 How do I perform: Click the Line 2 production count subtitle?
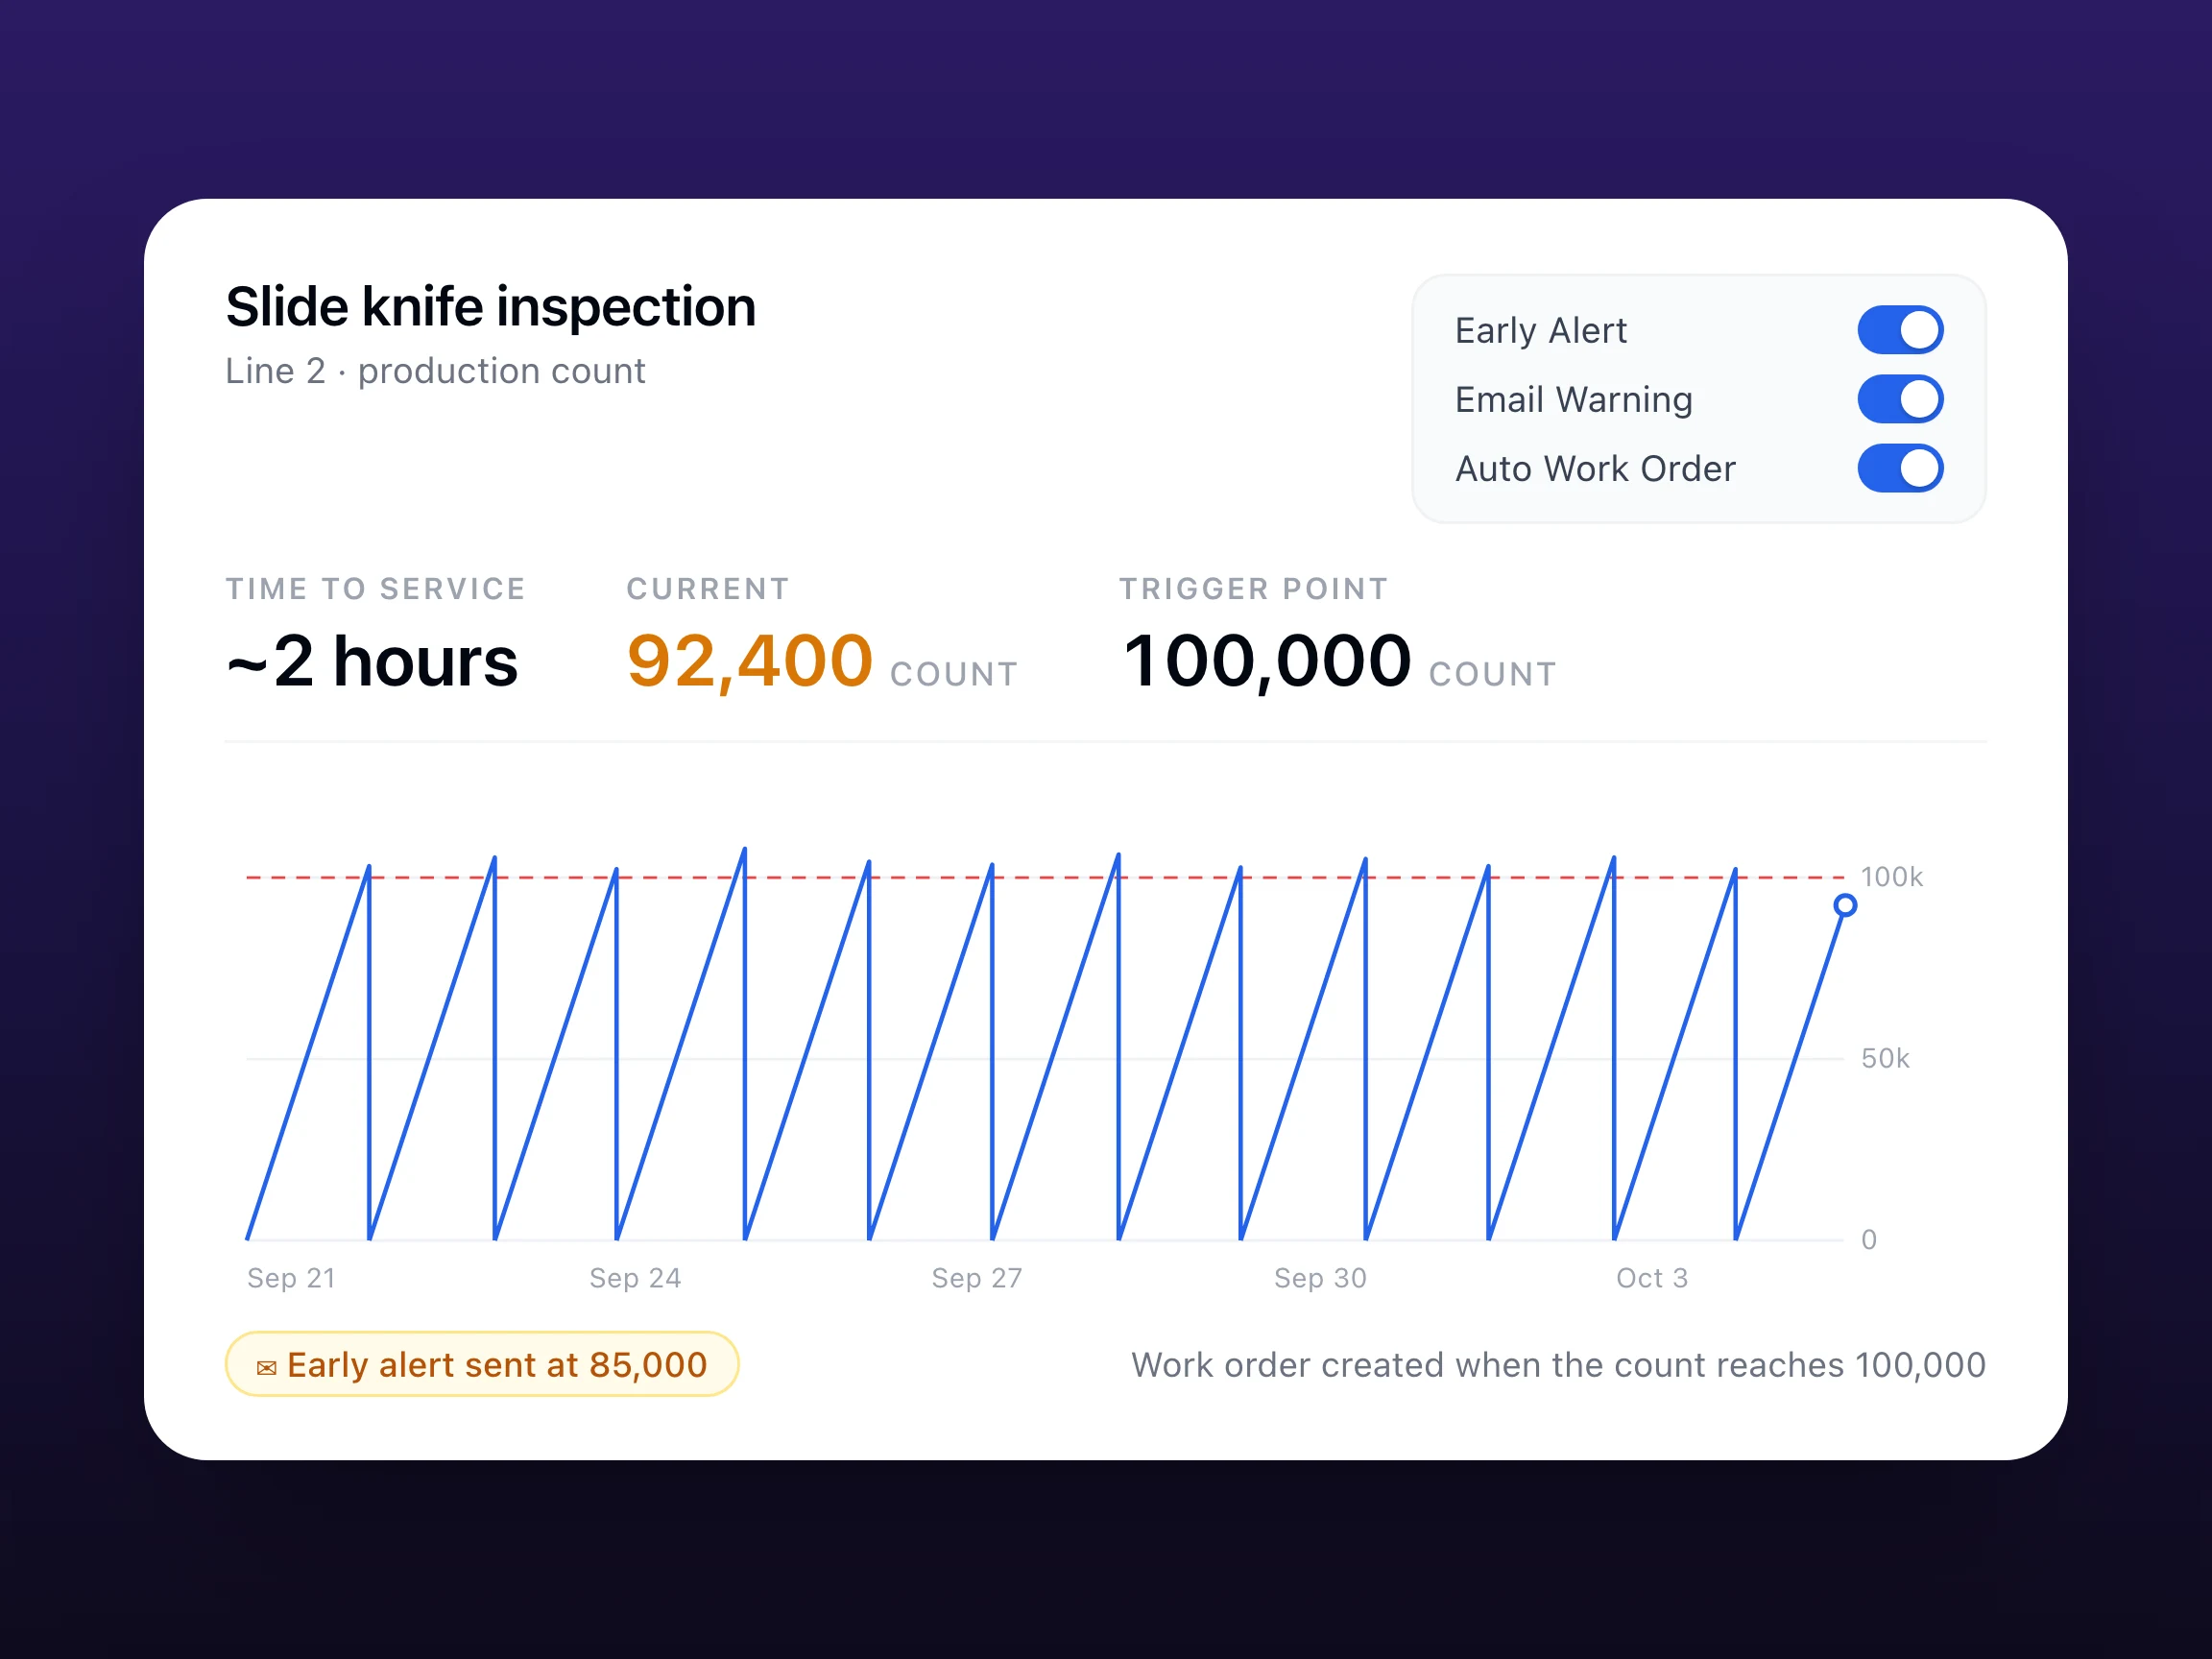point(435,371)
